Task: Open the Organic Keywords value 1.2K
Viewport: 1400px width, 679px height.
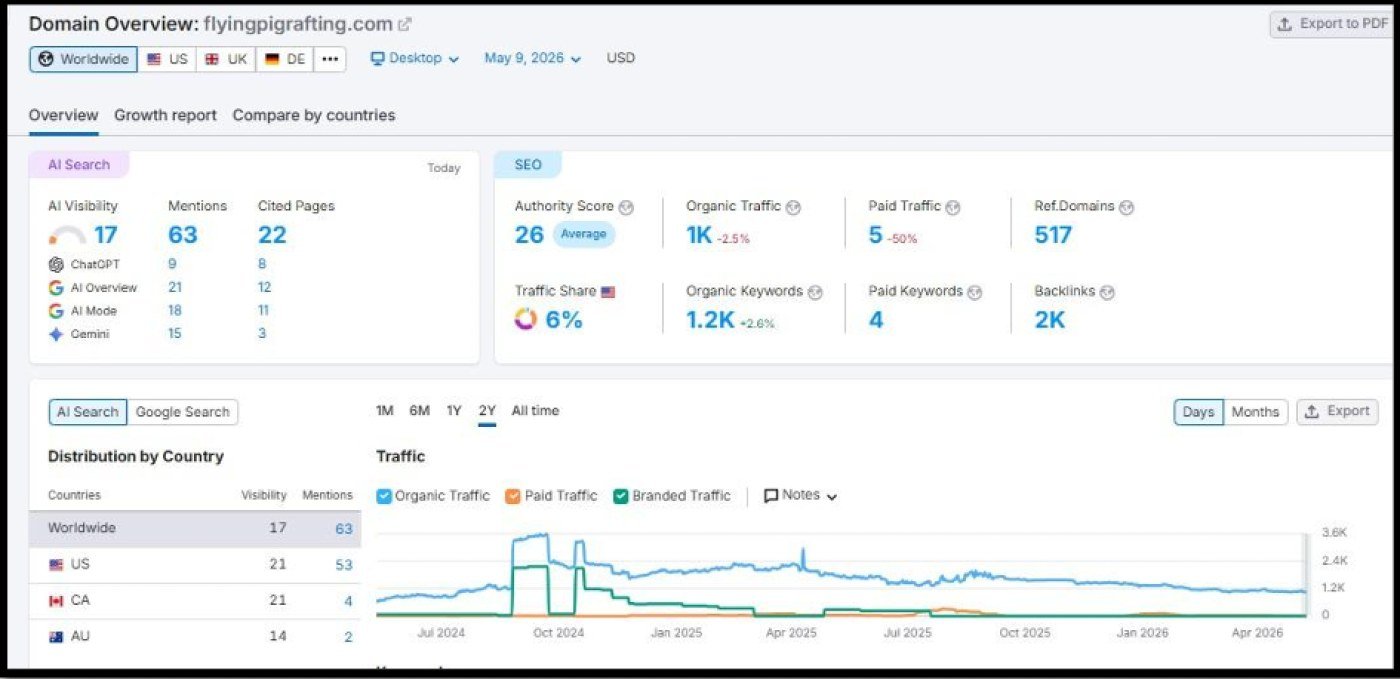Action: pyautogui.click(x=711, y=320)
